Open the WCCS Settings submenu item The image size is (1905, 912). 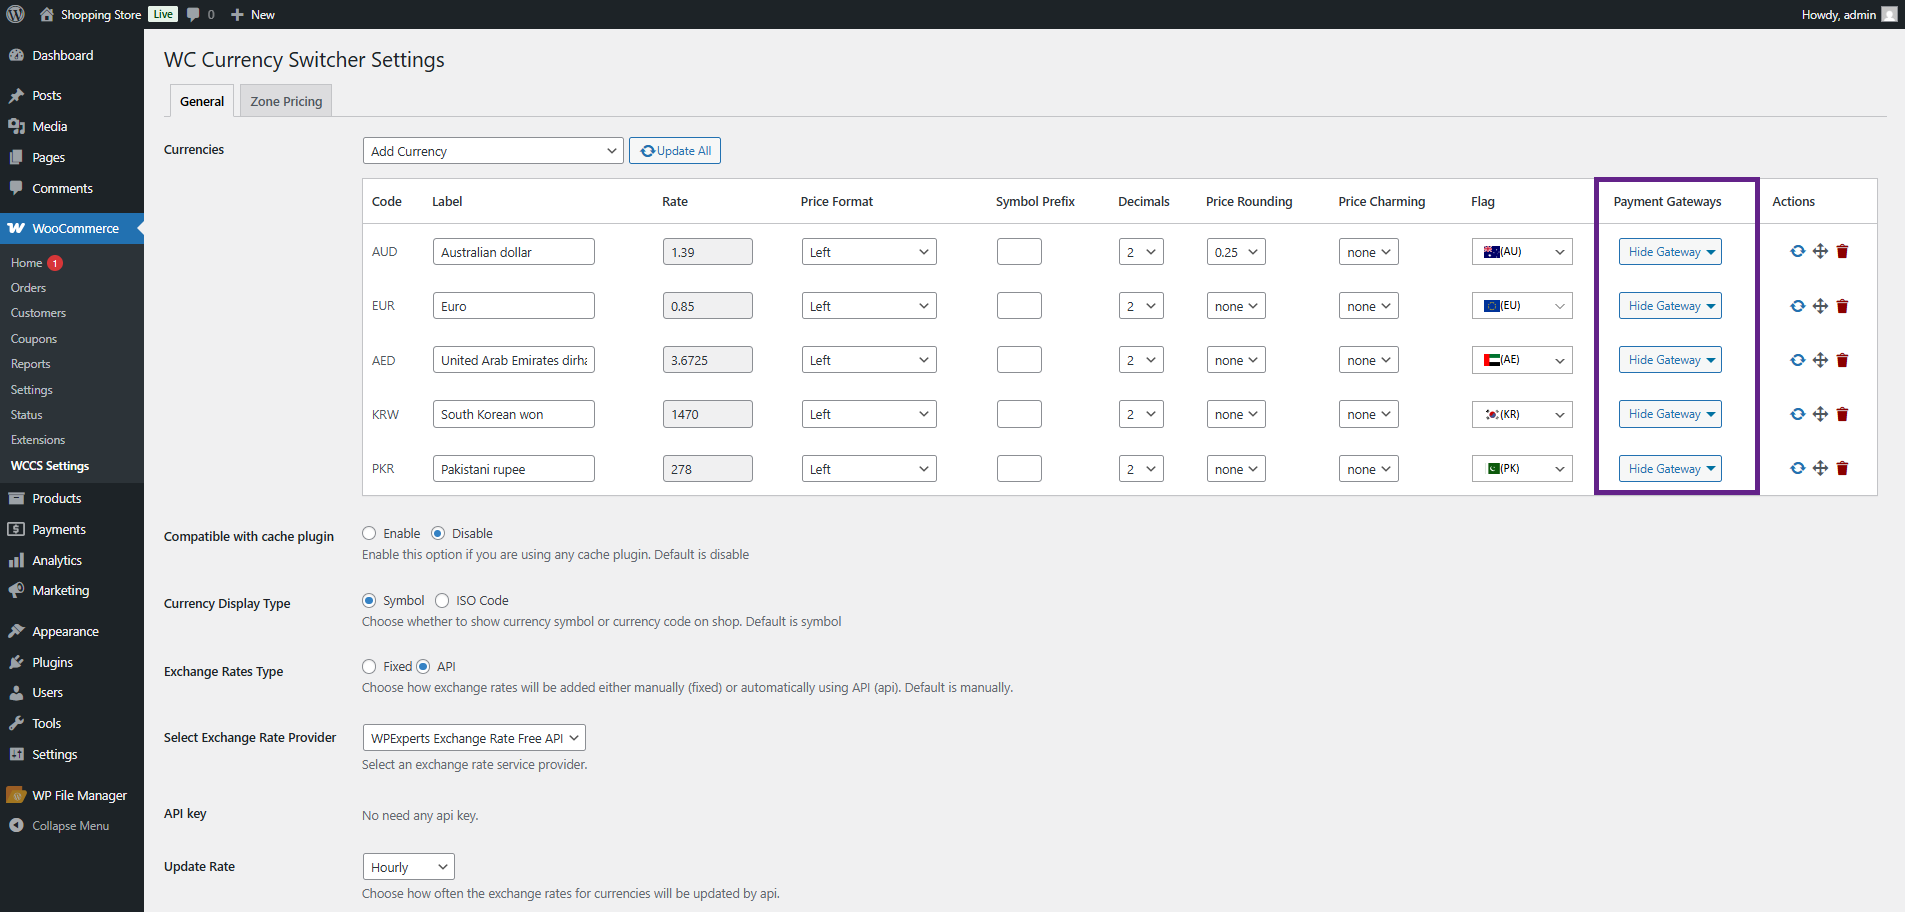coord(50,466)
